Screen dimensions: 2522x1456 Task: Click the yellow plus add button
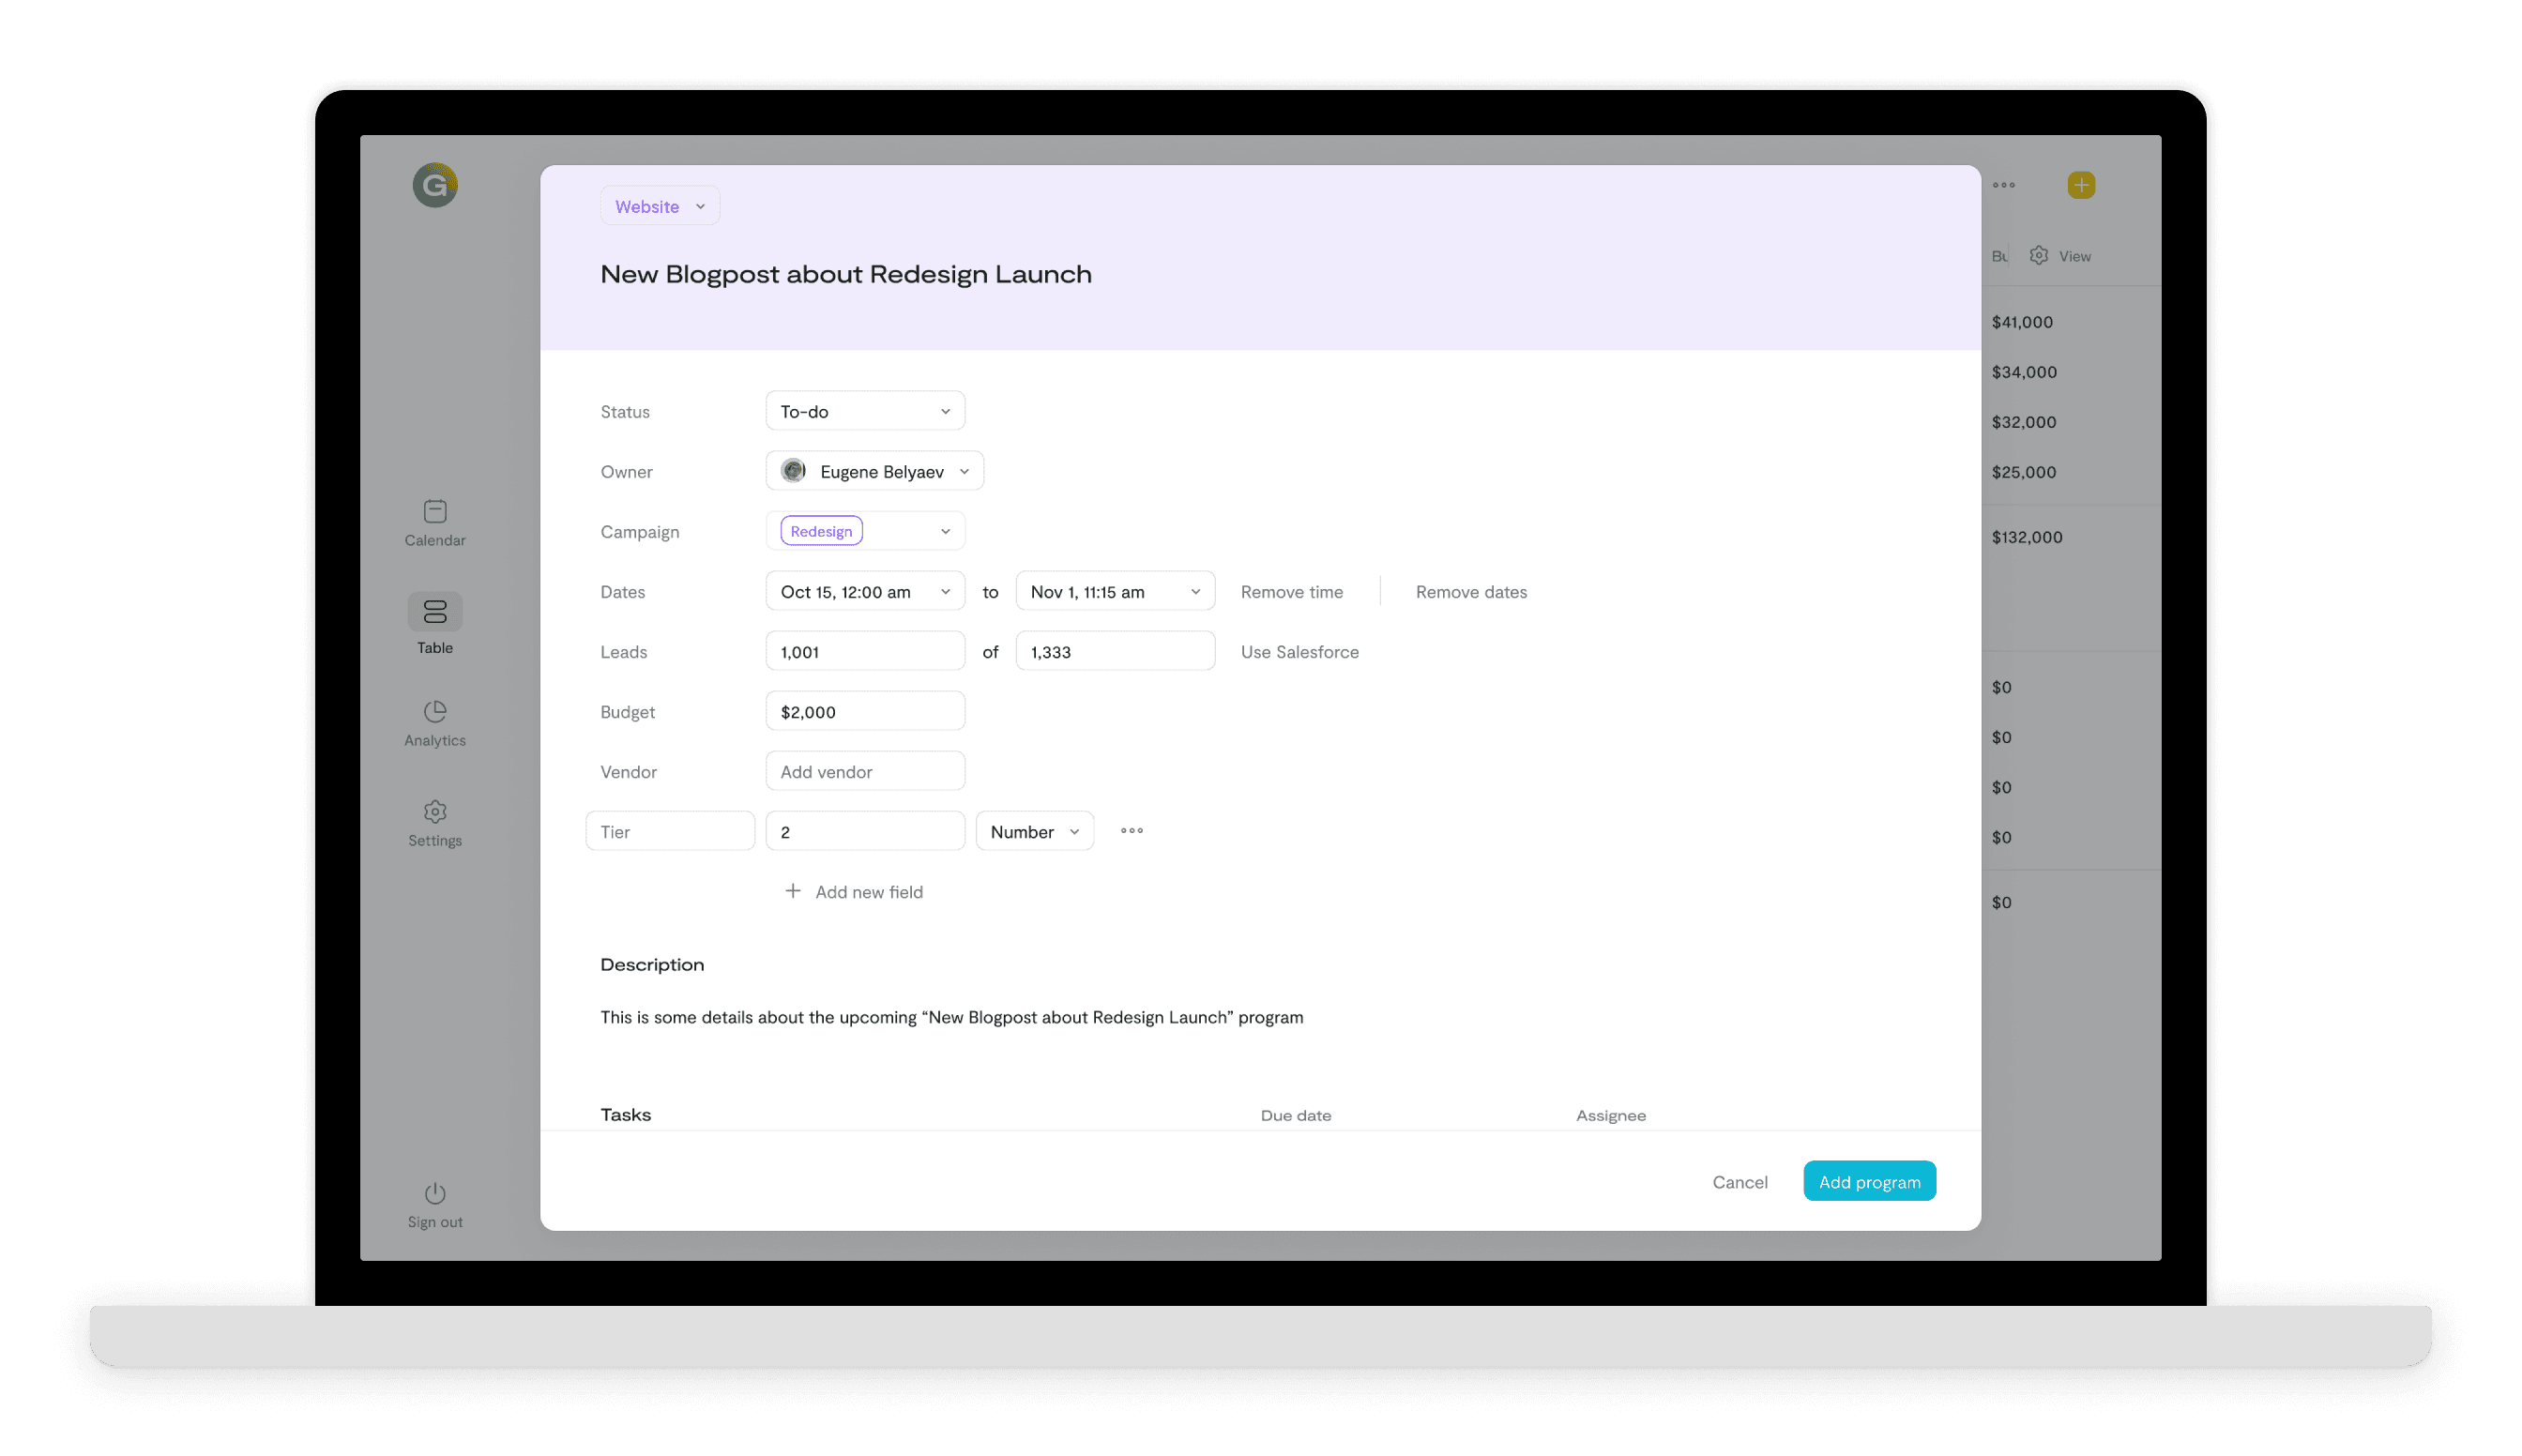[2081, 185]
